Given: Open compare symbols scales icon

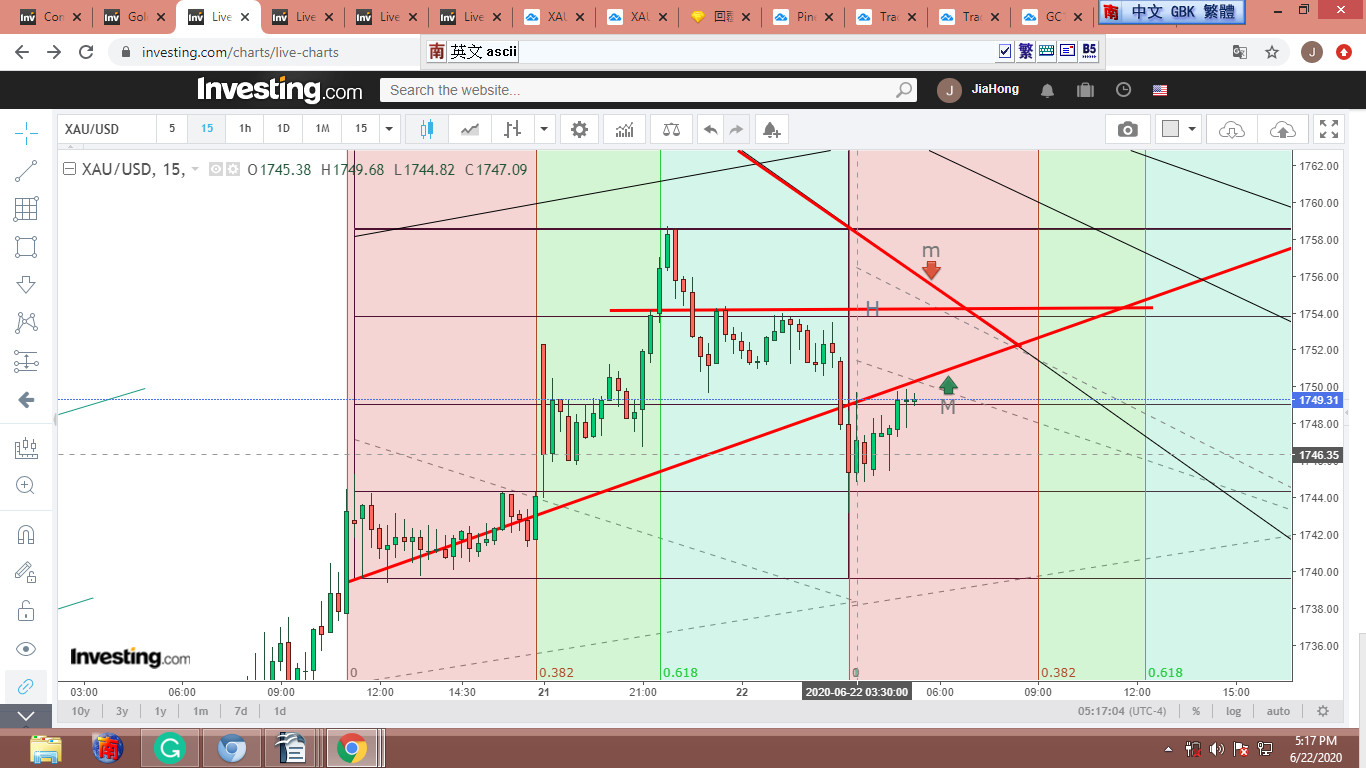Looking at the screenshot, I should [670, 129].
